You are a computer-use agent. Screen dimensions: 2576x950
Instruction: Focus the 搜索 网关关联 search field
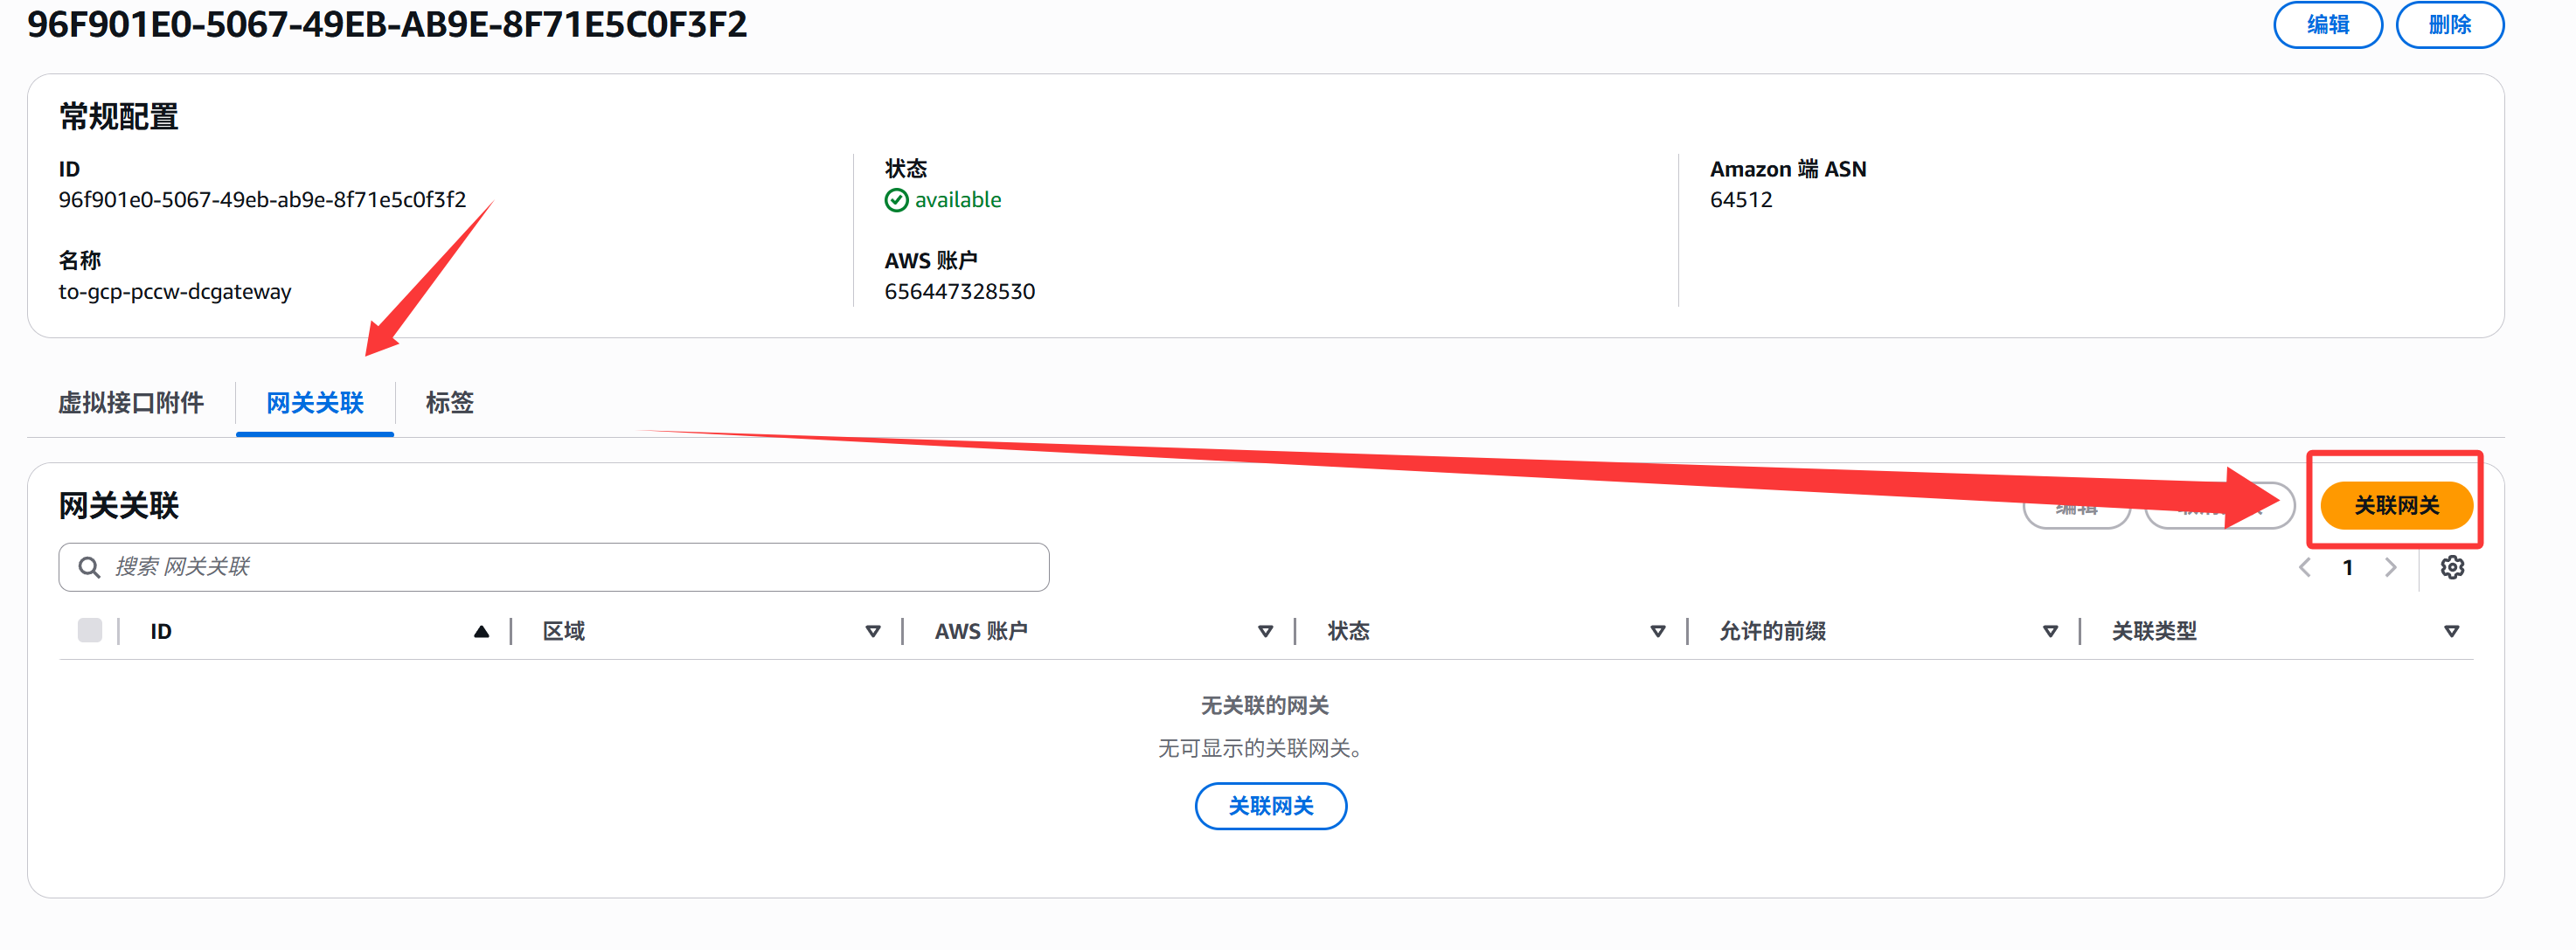[x=553, y=567]
